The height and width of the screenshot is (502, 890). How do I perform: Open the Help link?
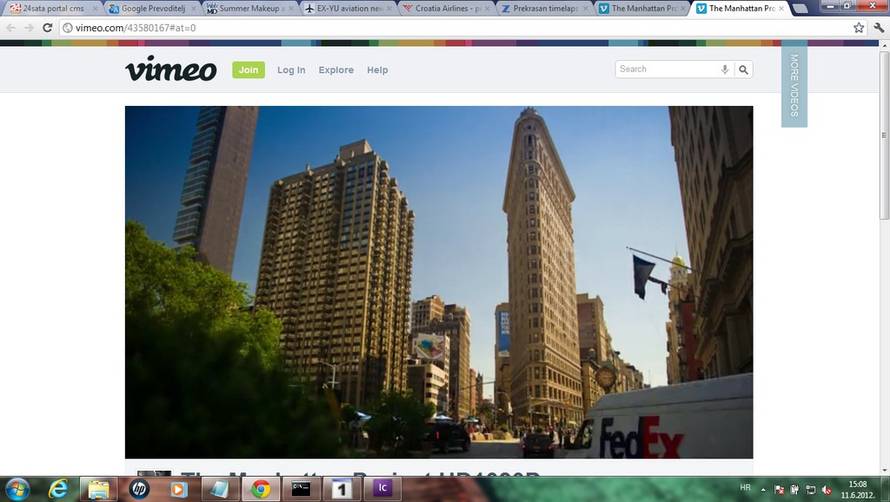(x=377, y=70)
